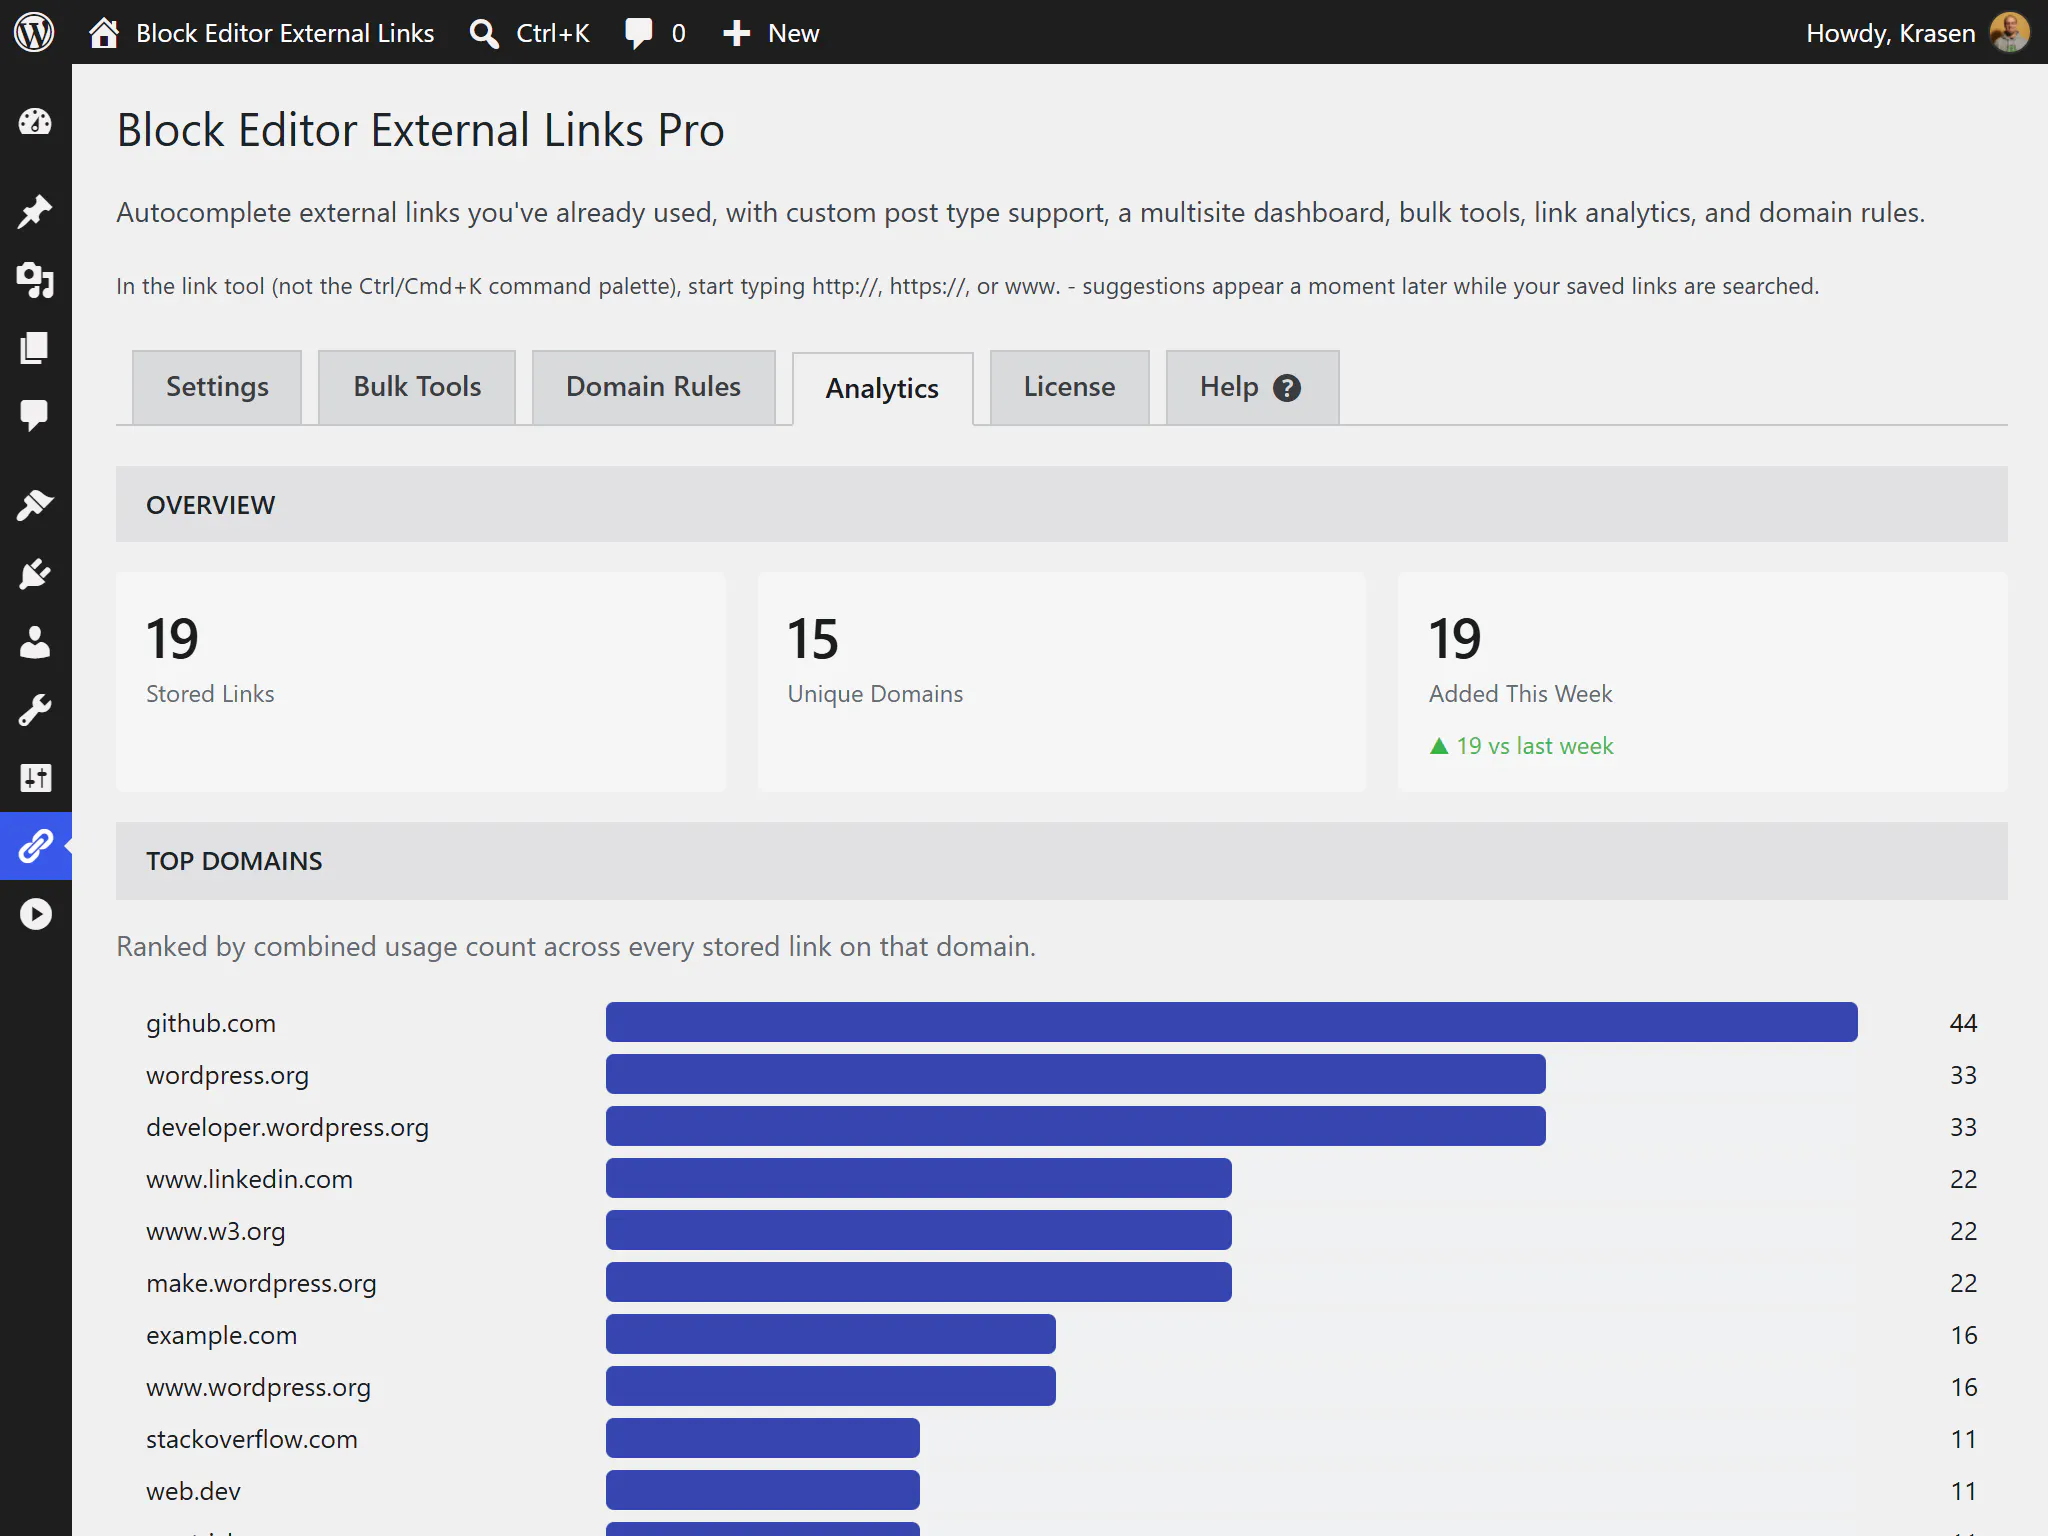The width and height of the screenshot is (2048, 1536).
Task: Click the Help question mark icon
Action: click(1287, 388)
